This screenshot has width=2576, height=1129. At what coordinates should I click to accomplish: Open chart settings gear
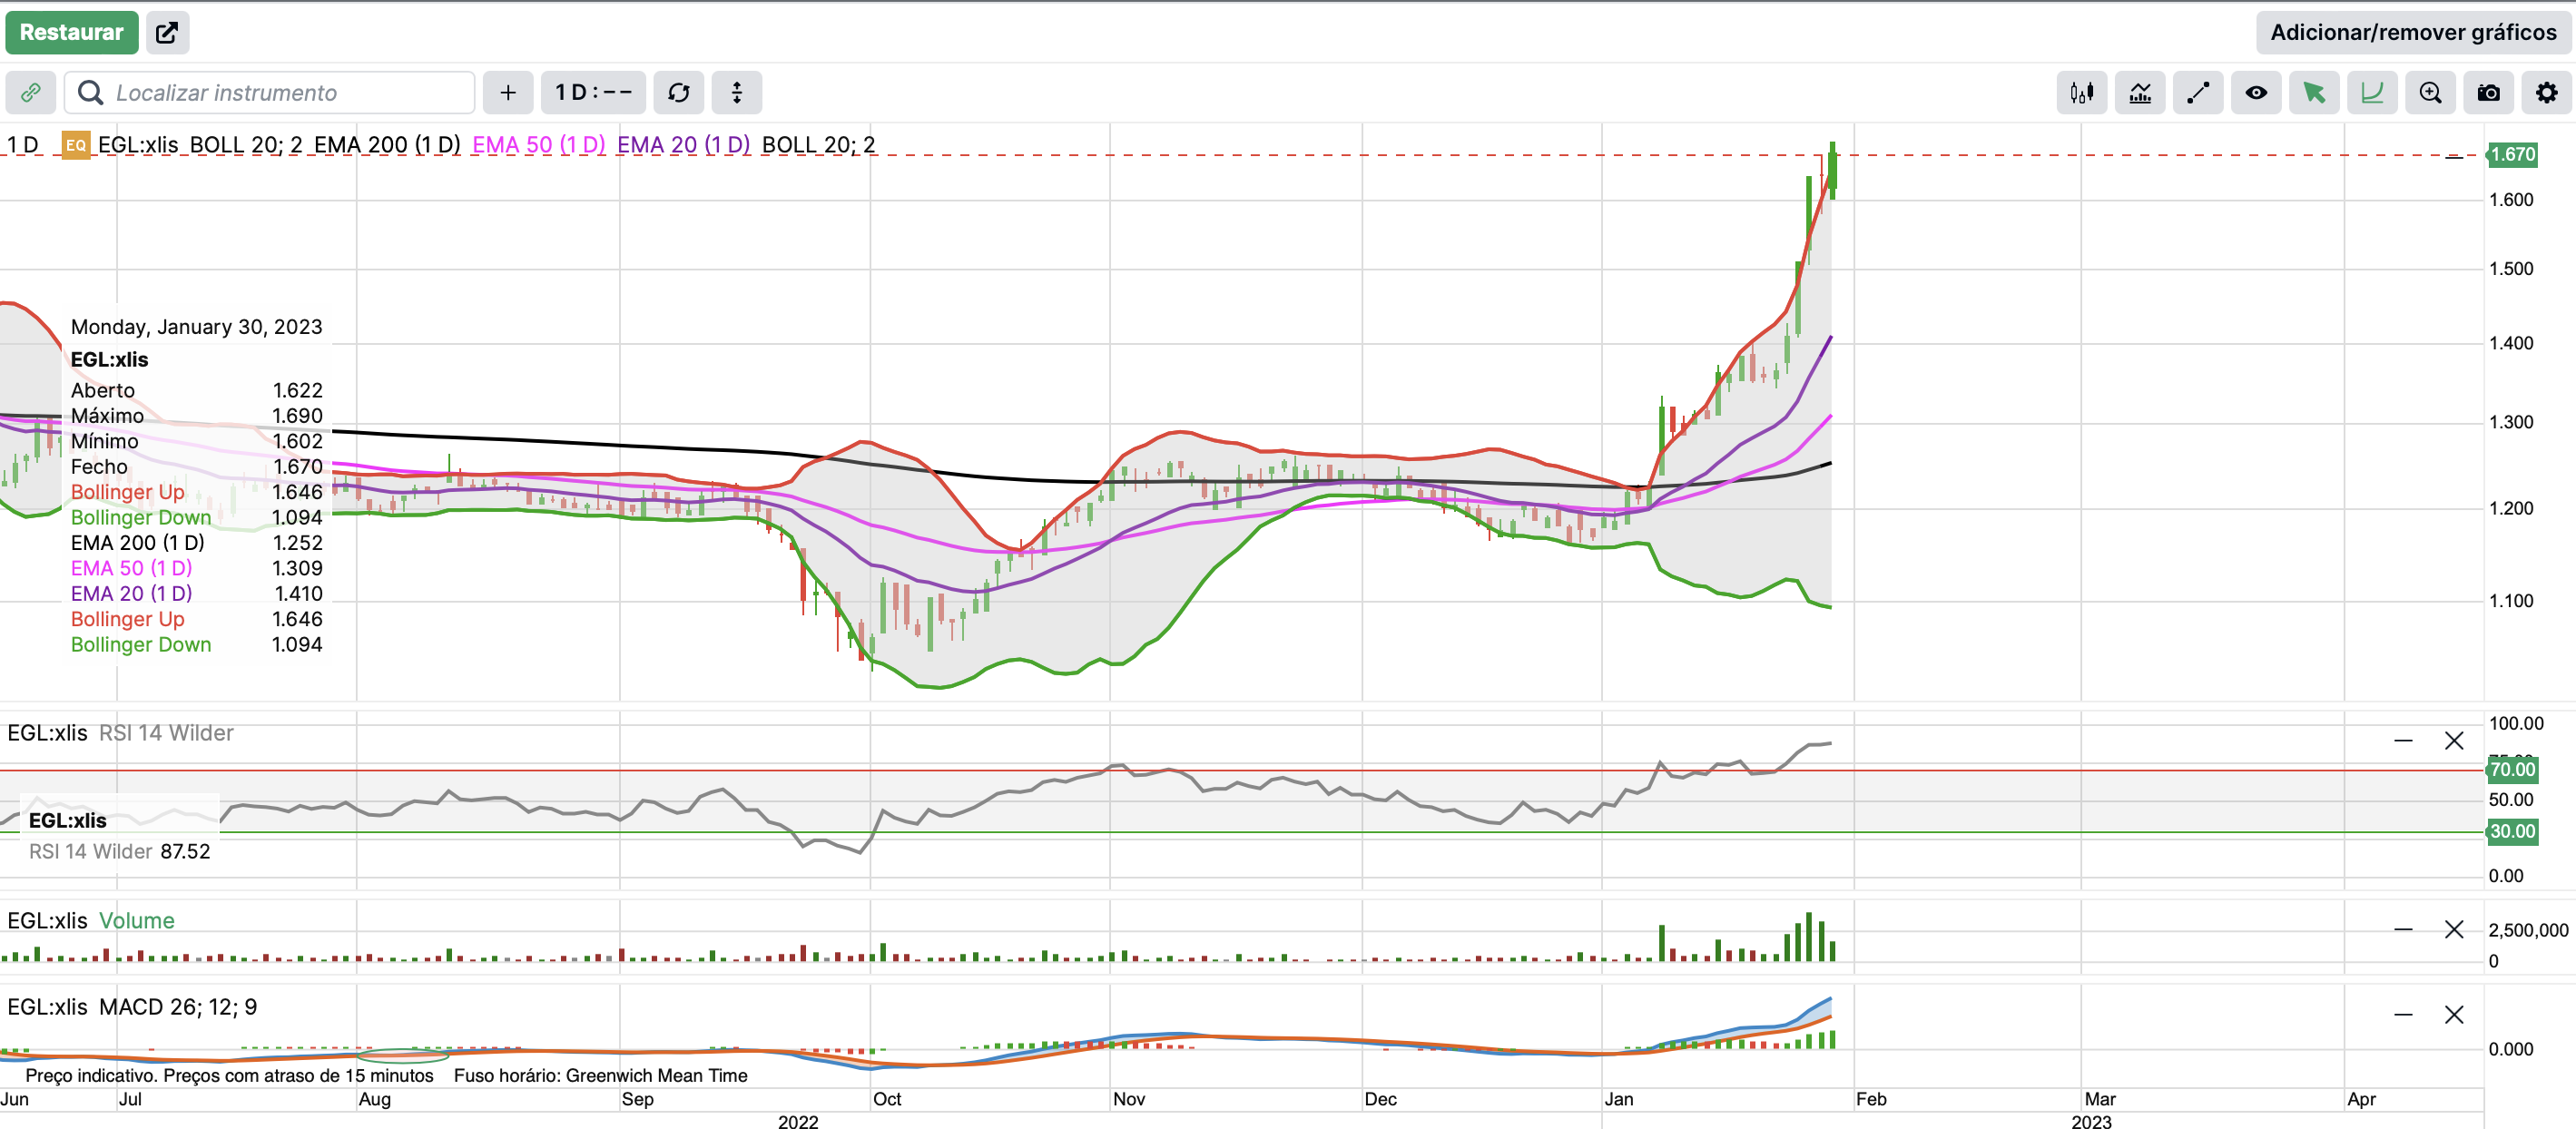pos(2546,93)
